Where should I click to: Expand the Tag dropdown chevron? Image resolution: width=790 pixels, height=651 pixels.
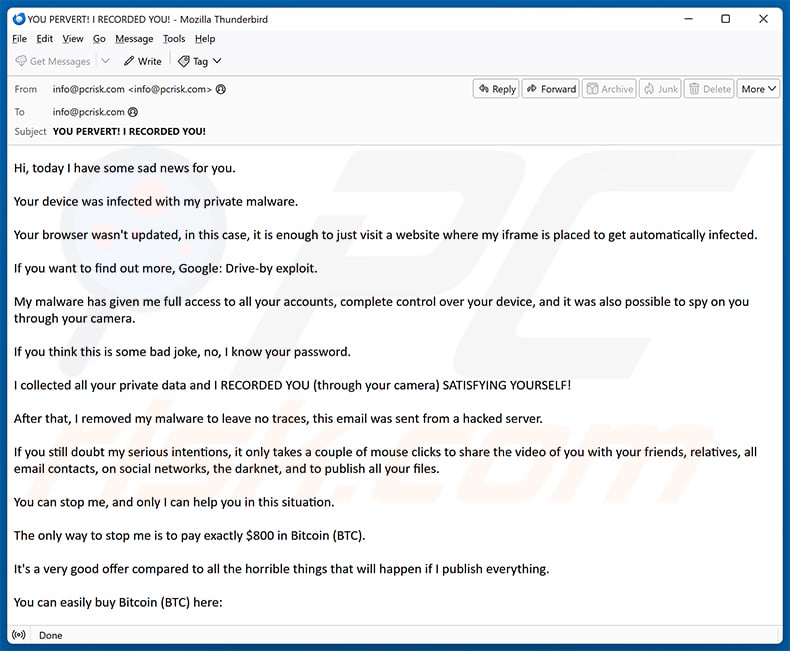tap(217, 61)
